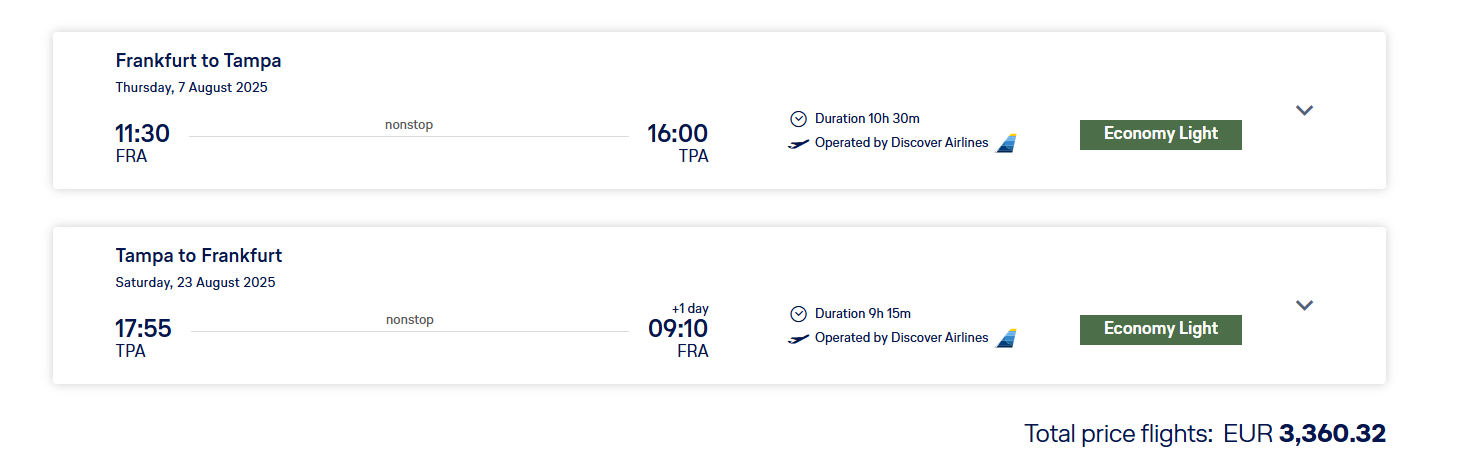Image resolution: width=1468 pixels, height=472 pixels.
Task: Click the "Frankfurt to Tampa" heading
Action: [x=198, y=61]
